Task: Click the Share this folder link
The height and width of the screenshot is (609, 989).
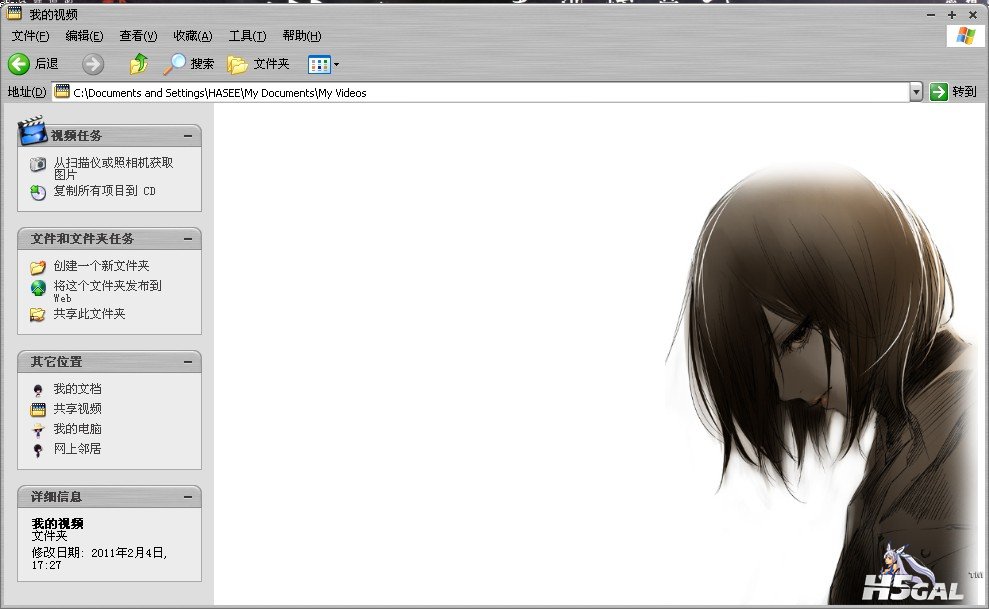Action: [89, 314]
